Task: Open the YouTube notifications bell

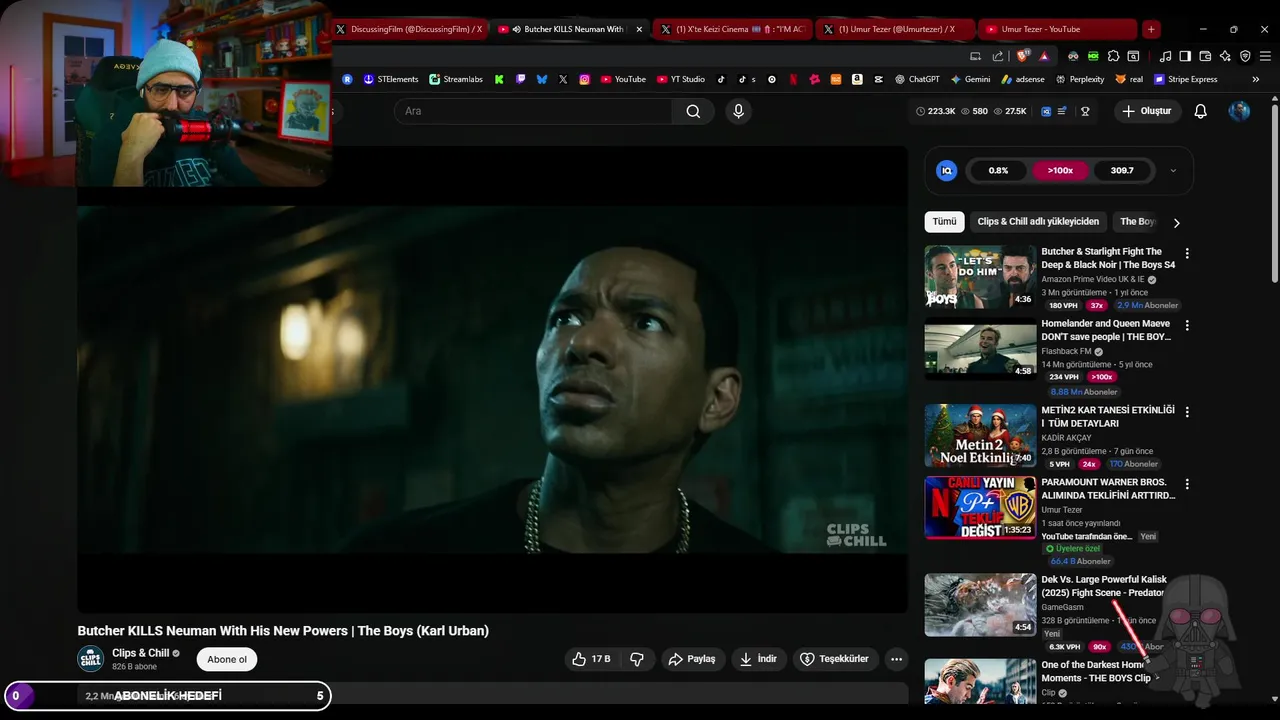Action: 1200,111
